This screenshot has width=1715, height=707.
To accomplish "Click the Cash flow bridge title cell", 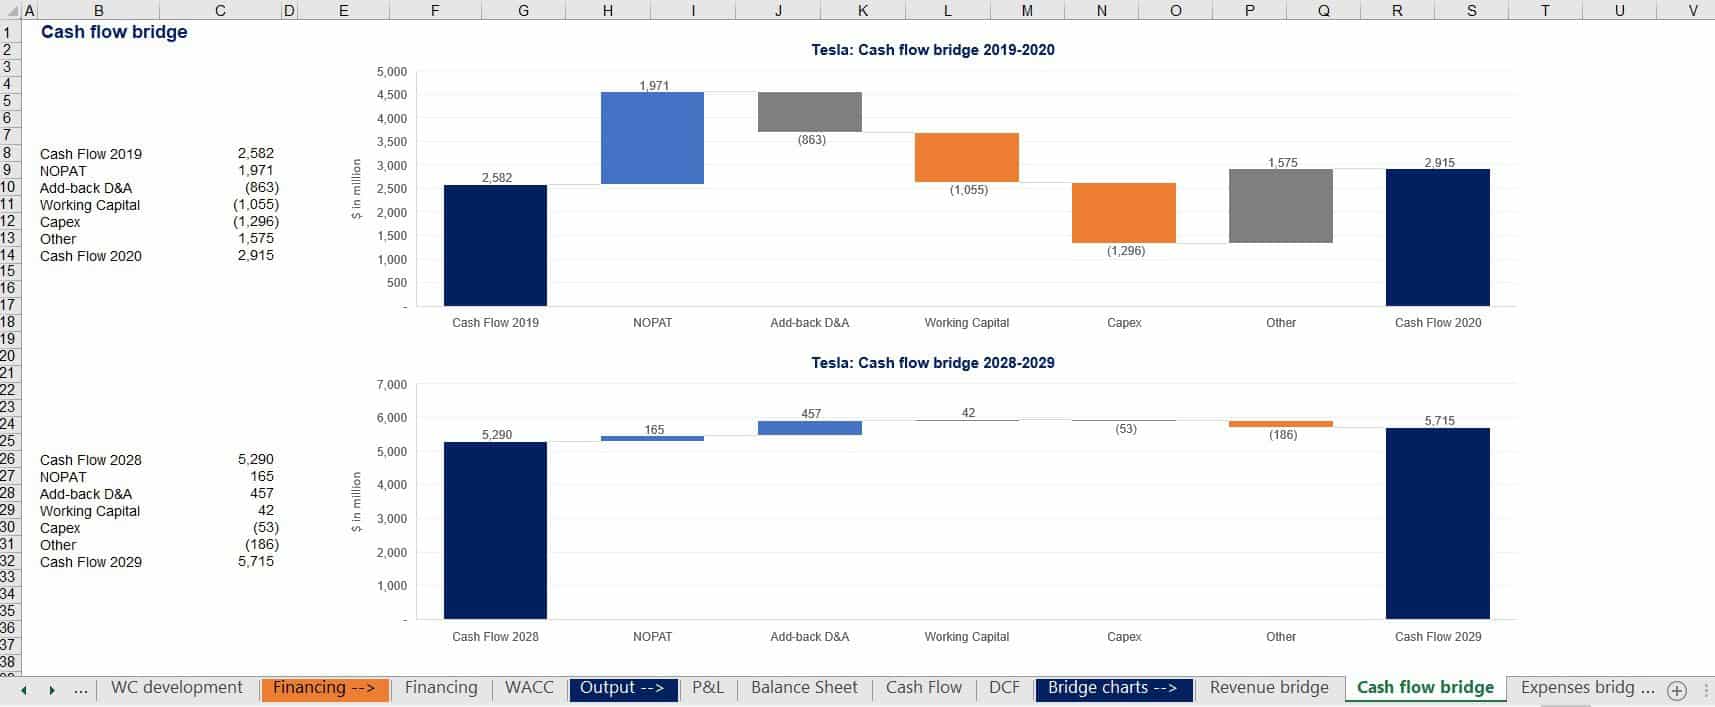I will 114,32.
